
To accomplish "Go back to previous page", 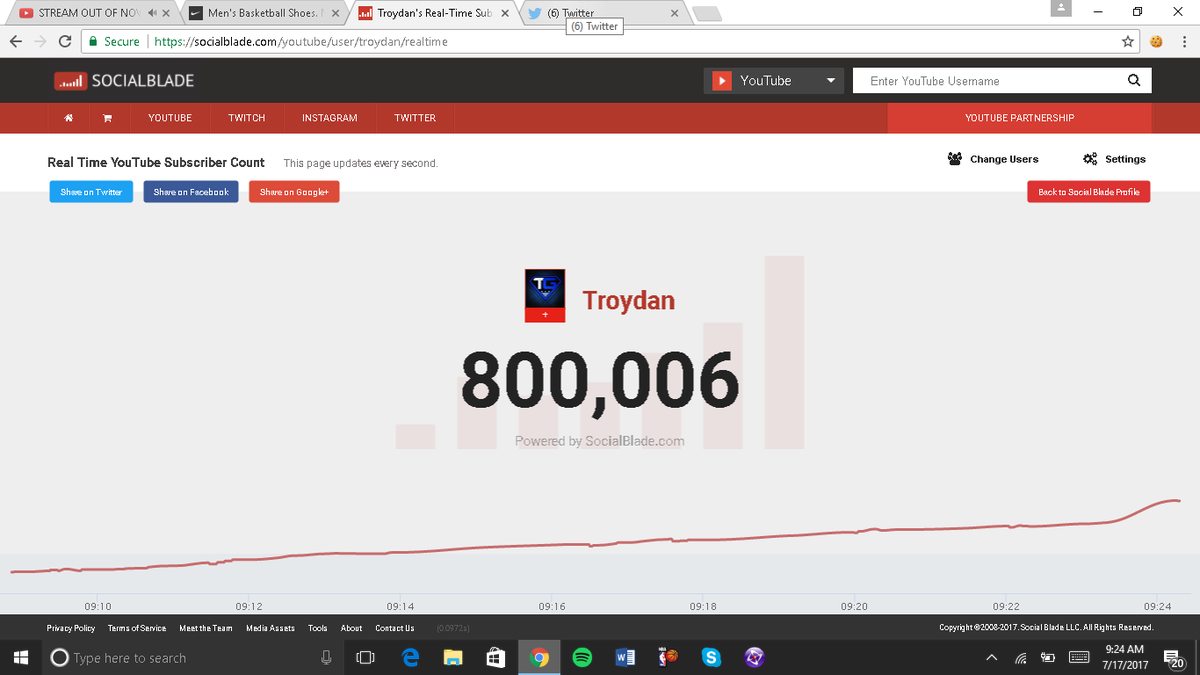I will click(x=15, y=42).
